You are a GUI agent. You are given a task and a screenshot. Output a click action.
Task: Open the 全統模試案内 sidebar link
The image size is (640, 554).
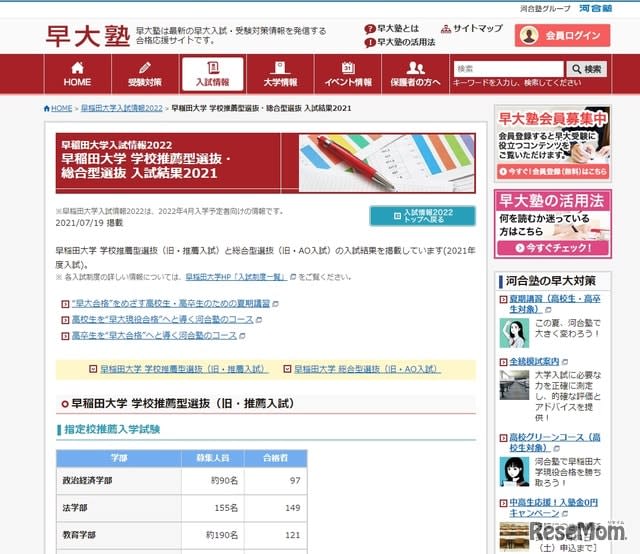click(x=534, y=362)
